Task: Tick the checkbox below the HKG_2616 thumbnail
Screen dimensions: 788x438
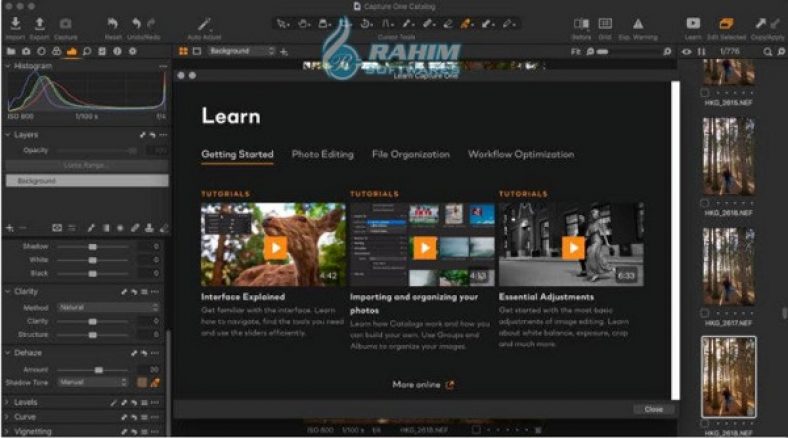Action: click(x=705, y=203)
